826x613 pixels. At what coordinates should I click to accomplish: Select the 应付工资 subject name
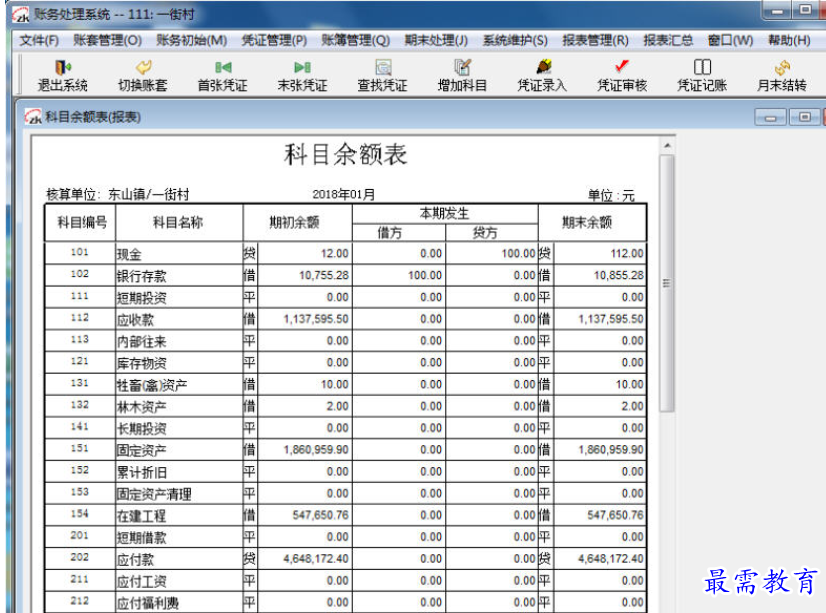pos(142,581)
